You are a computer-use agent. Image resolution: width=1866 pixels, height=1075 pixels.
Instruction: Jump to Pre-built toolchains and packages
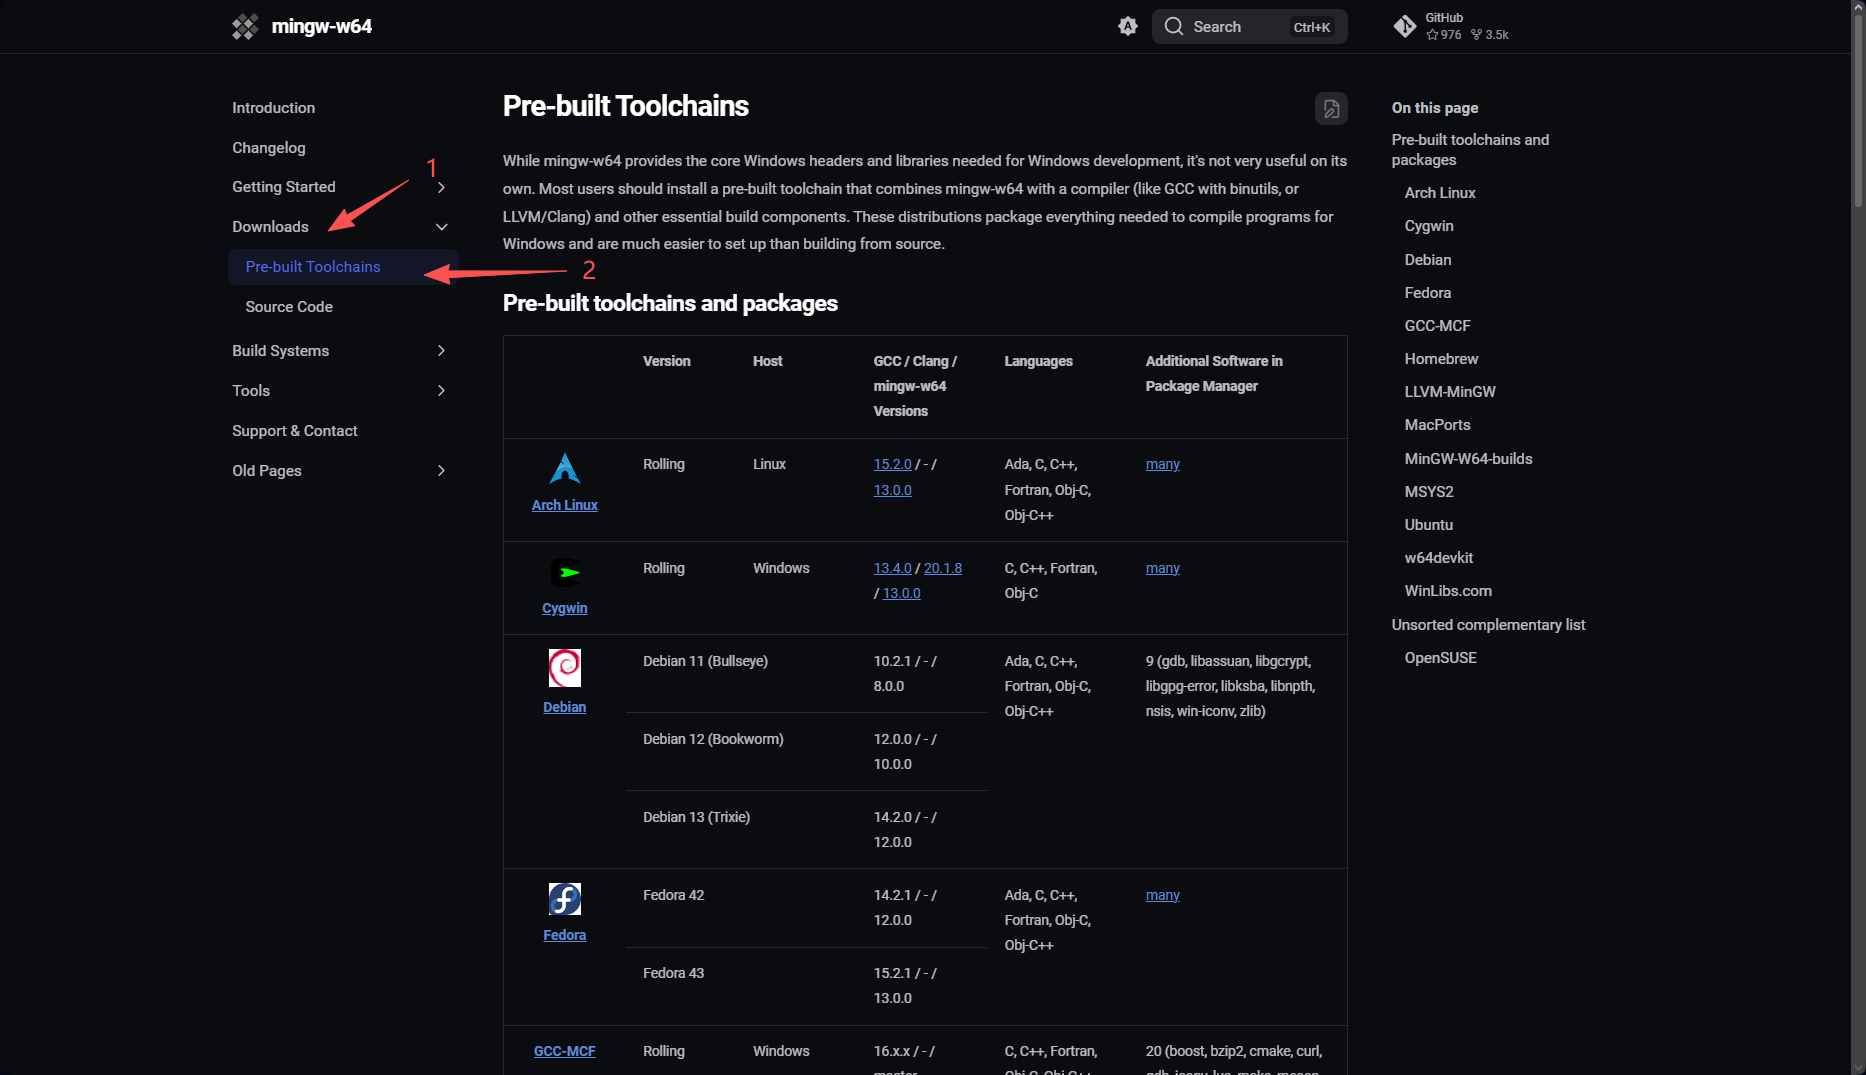pos(1470,150)
